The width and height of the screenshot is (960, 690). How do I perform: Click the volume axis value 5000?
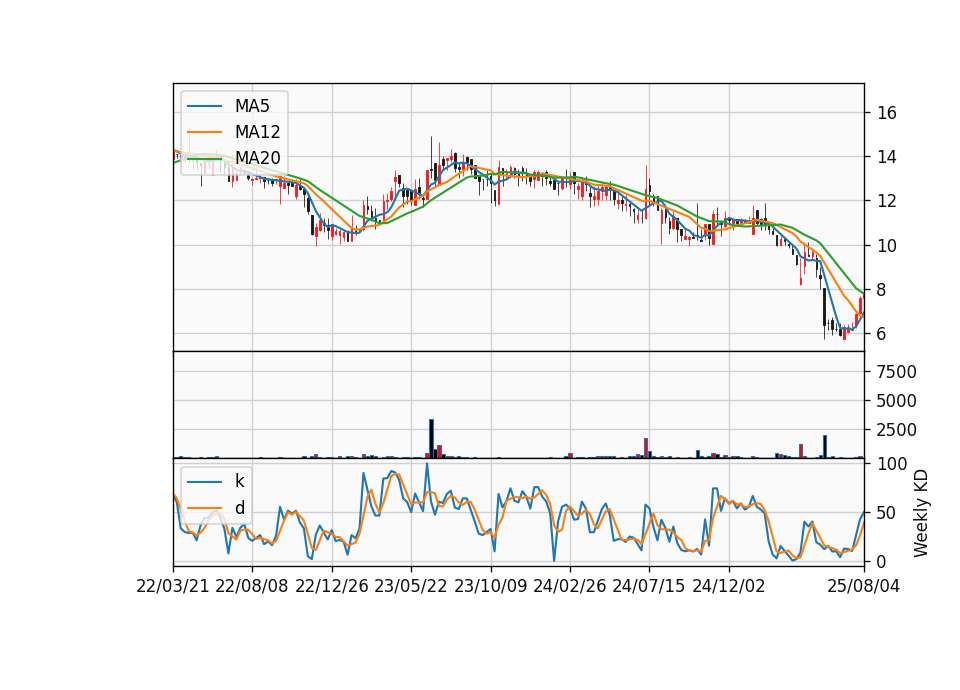[x=896, y=401]
